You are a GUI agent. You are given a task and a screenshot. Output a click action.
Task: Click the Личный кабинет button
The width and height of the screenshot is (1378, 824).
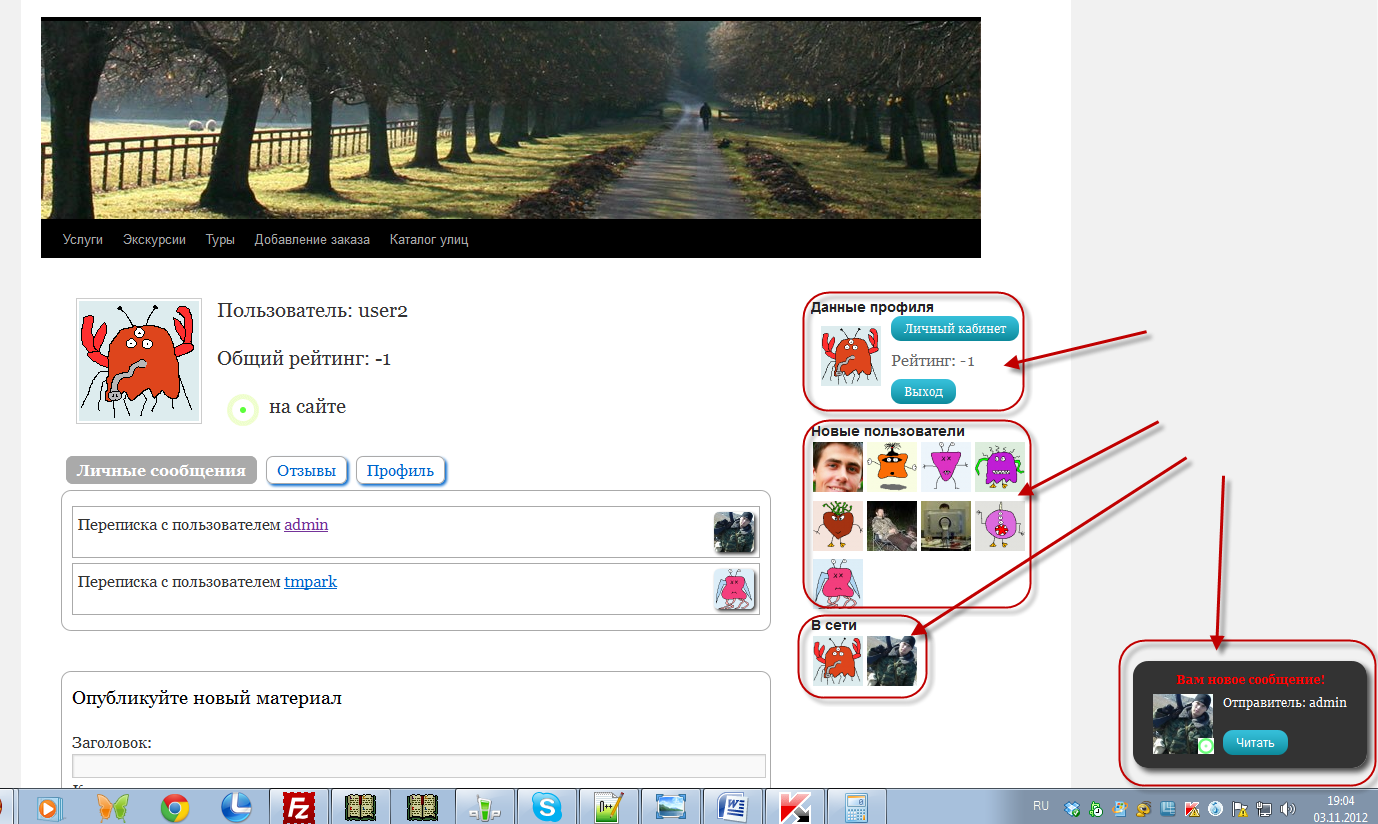tap(954, 329)
